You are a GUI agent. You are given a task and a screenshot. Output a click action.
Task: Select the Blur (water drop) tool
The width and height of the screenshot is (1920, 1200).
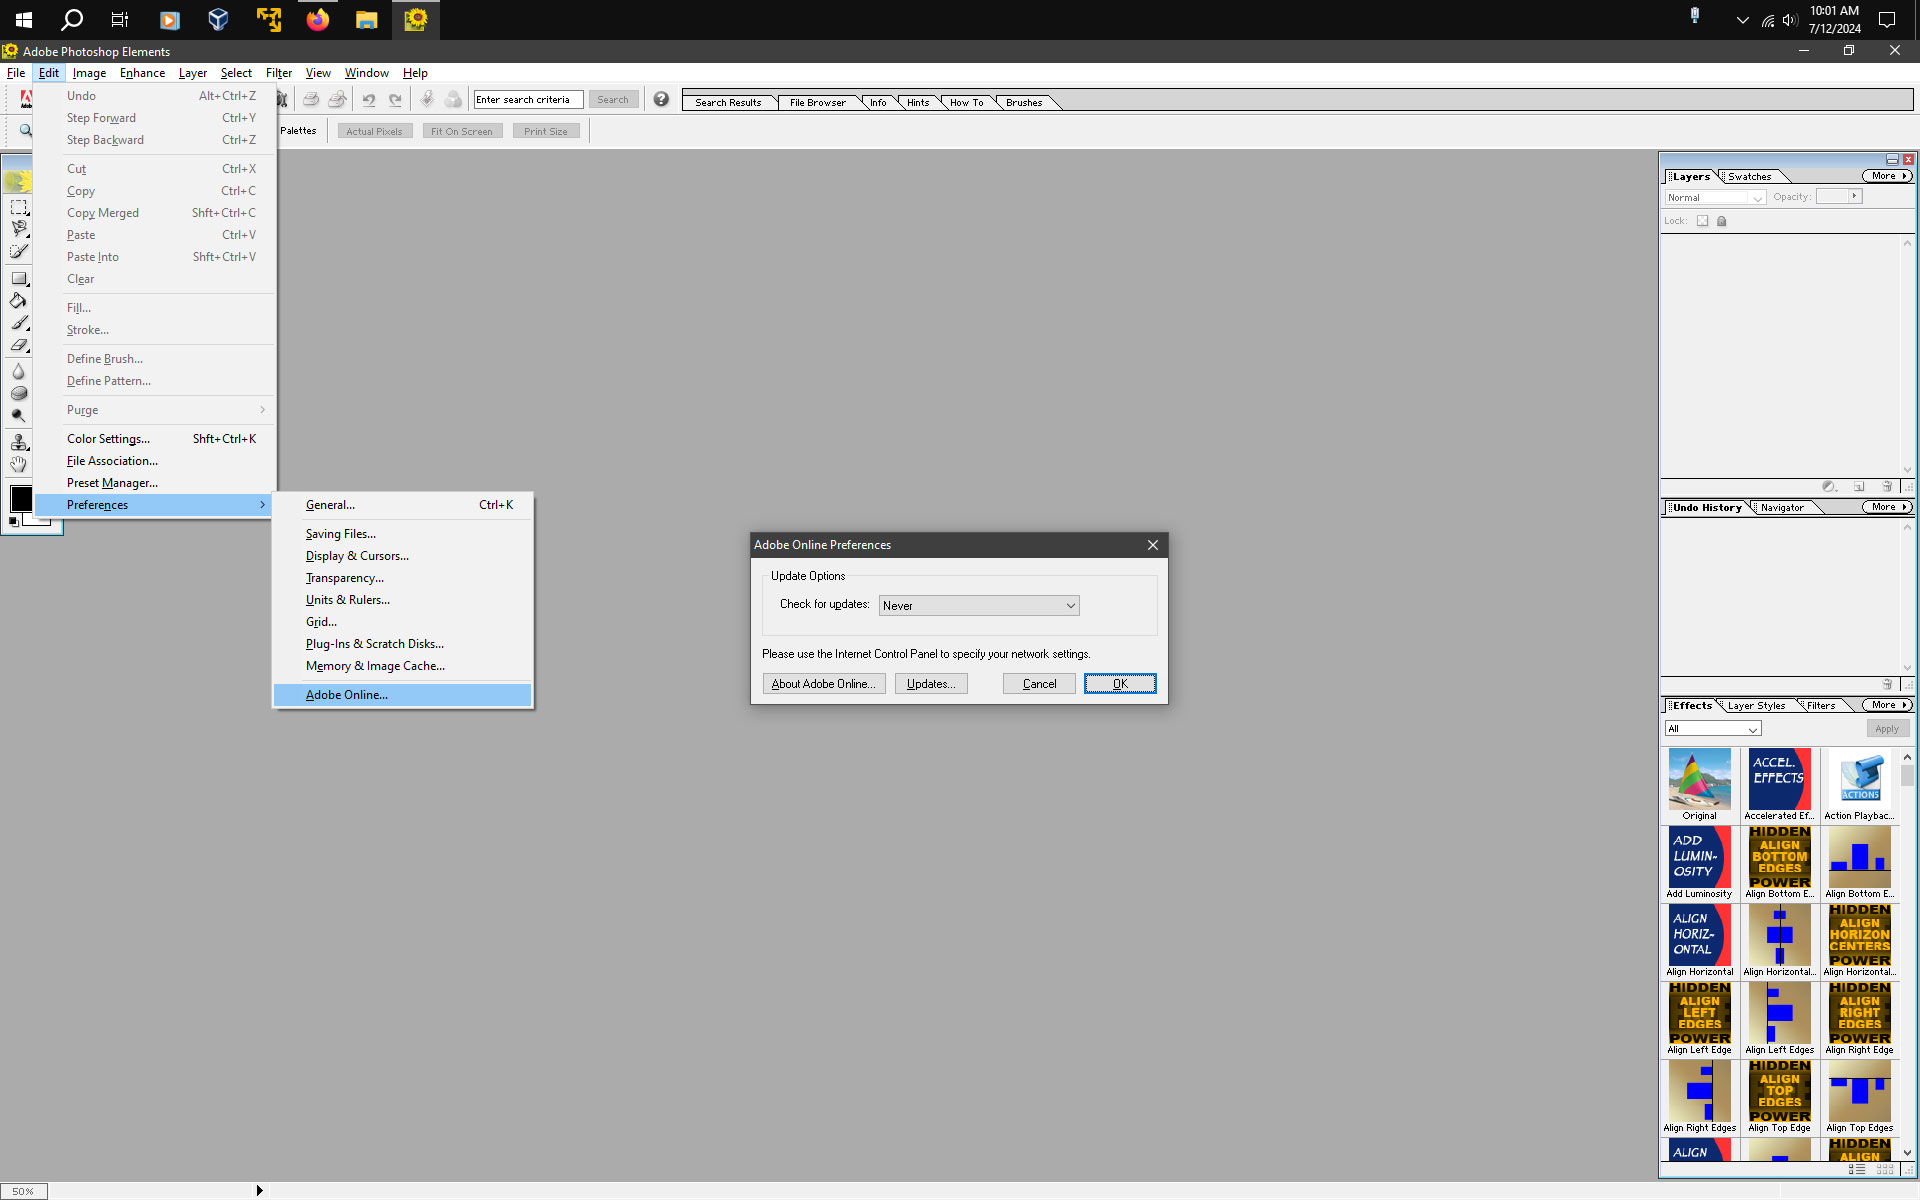(19, 371)
